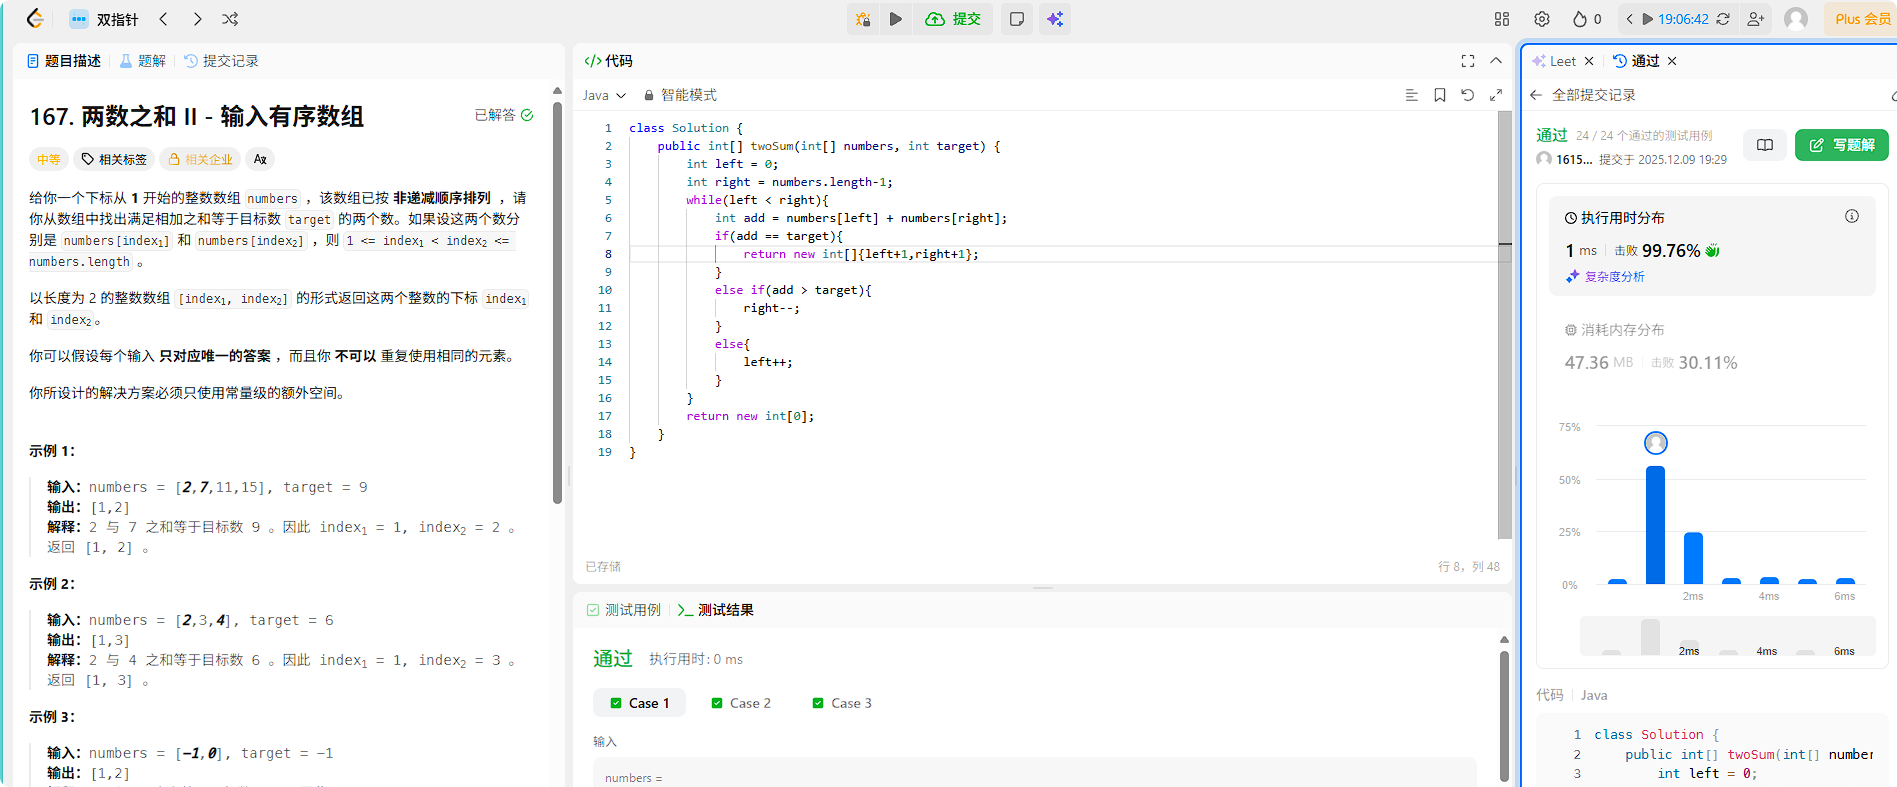Invite a collaborator user-plus icon
Image resolution: width=1897 pixels, height=787 pixels.
coord(1755,19)
